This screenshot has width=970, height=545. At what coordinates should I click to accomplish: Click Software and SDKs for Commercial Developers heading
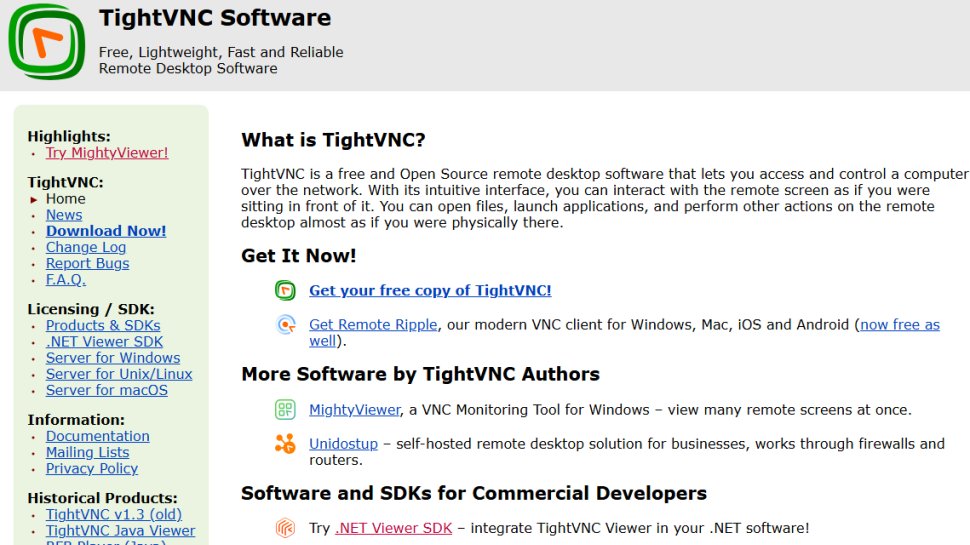(474, 493)
